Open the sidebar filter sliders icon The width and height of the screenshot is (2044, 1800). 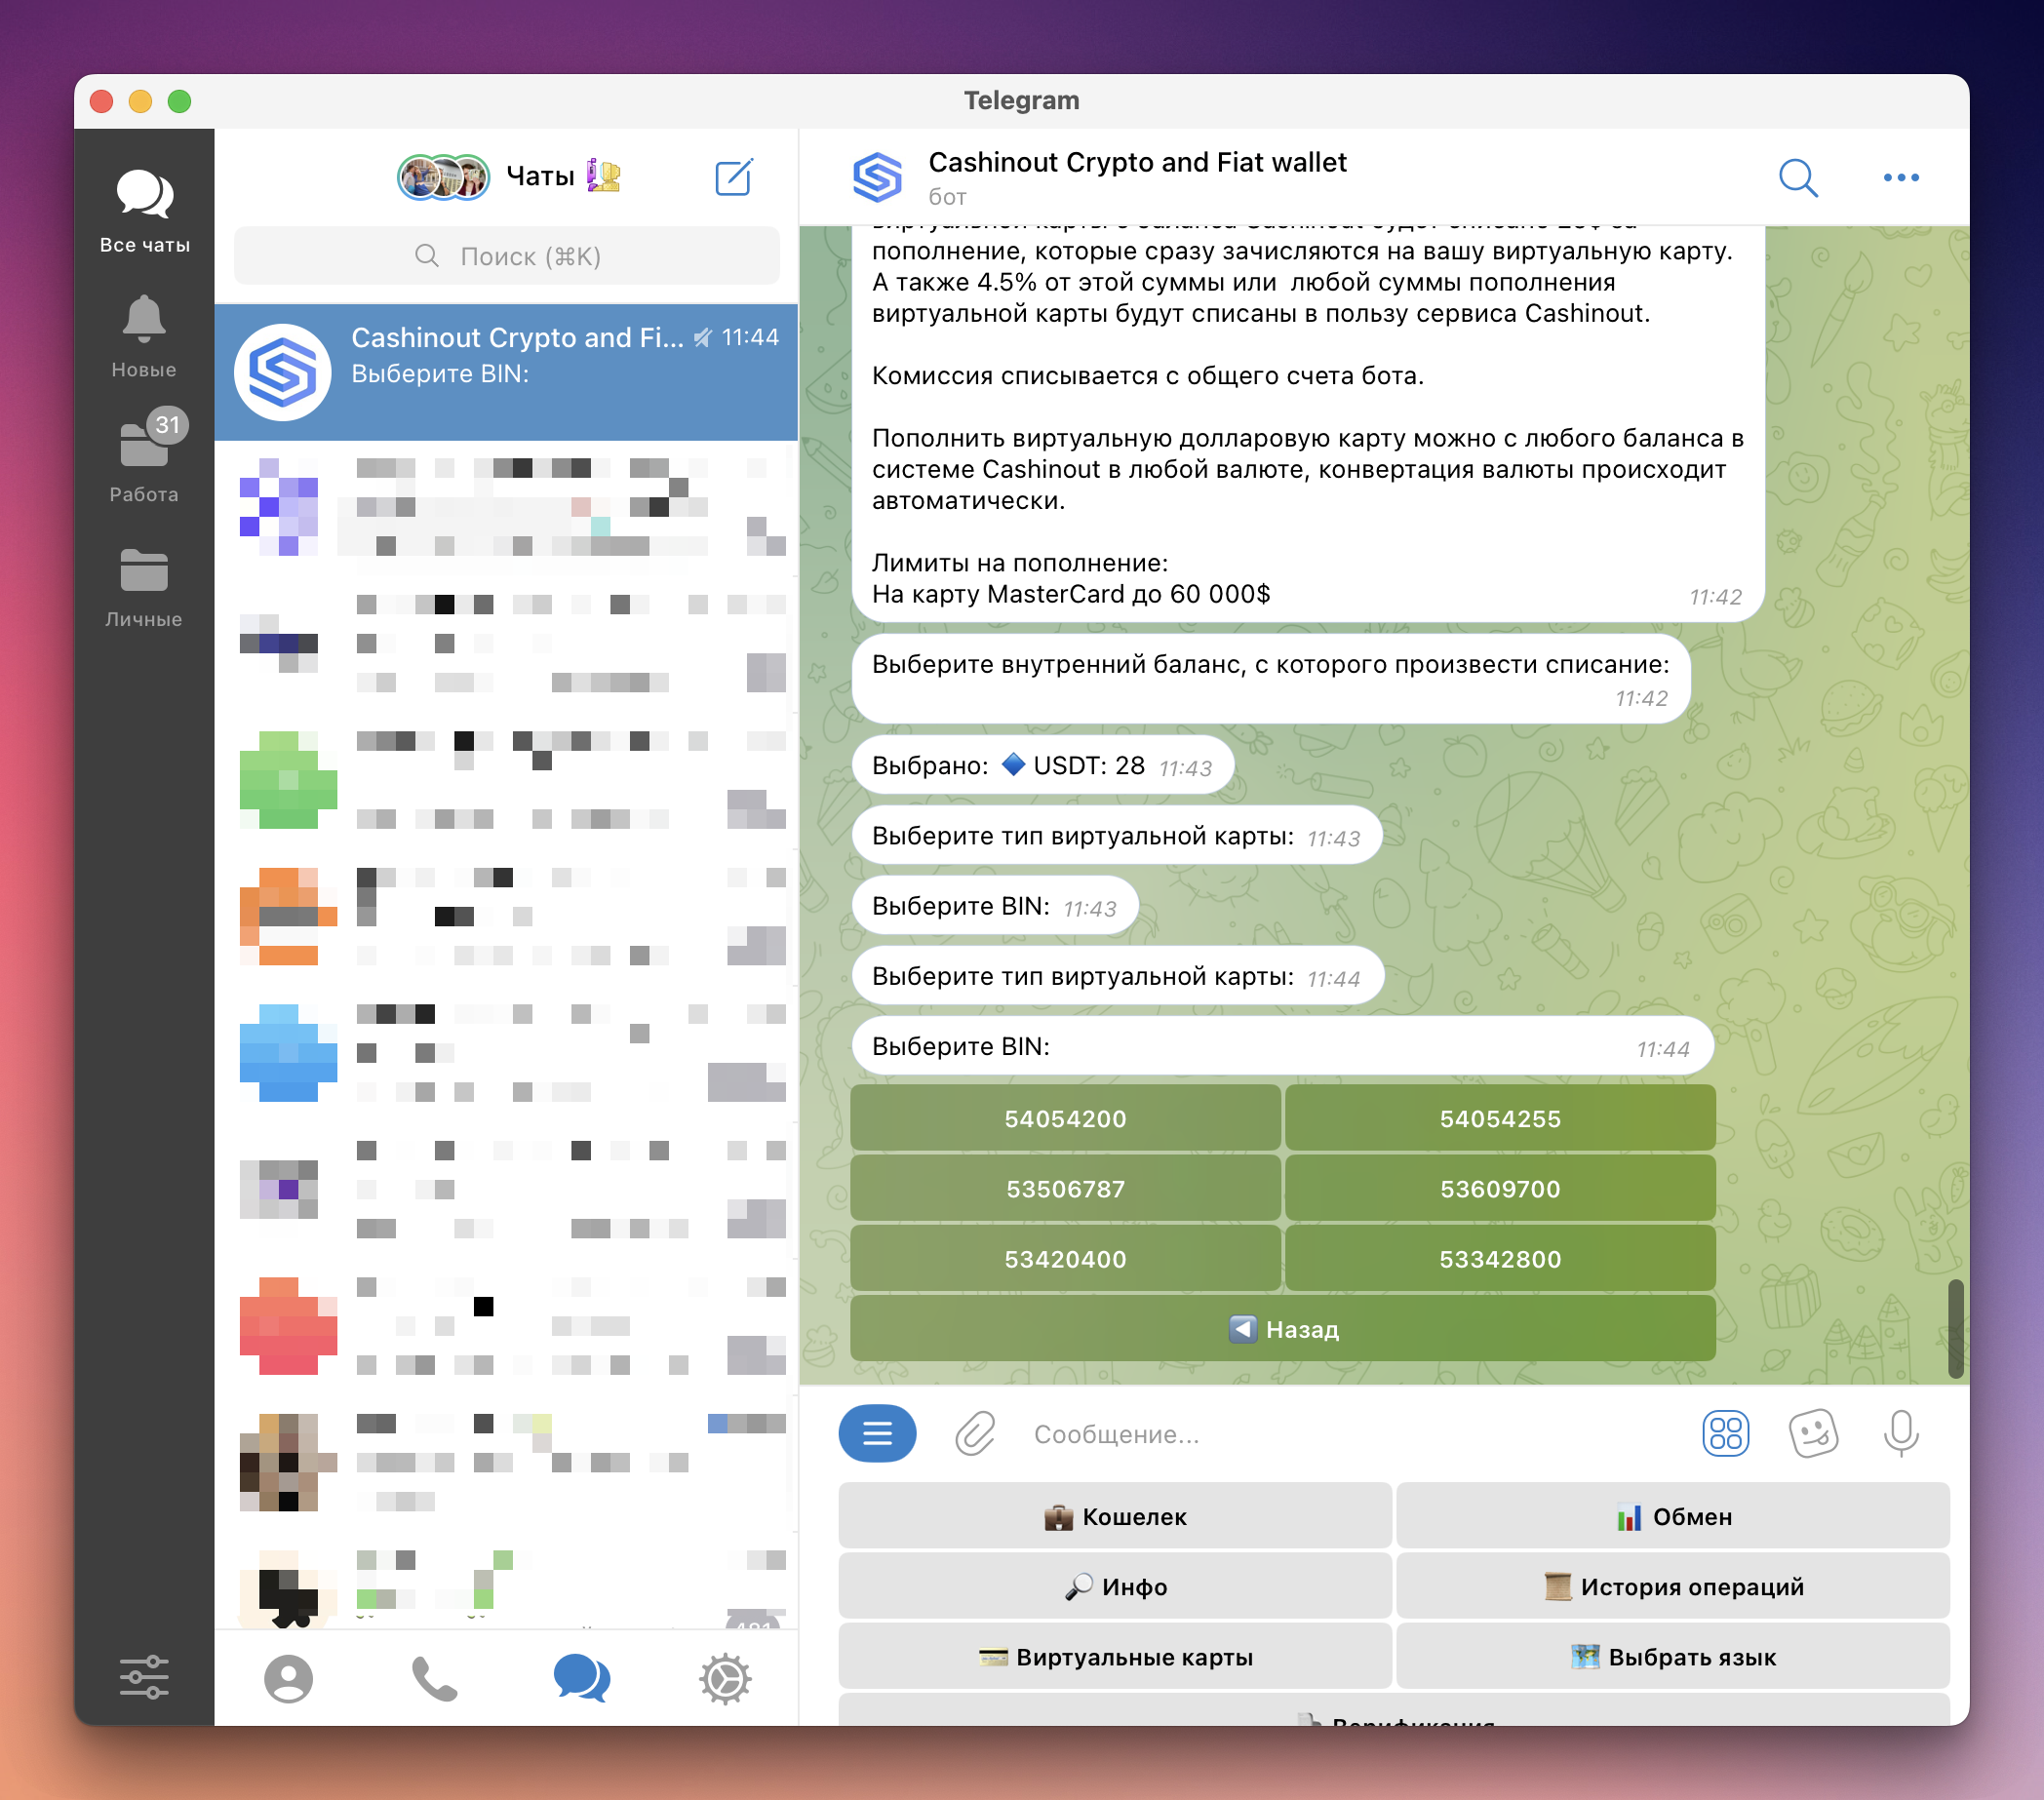click(144, 1677)
